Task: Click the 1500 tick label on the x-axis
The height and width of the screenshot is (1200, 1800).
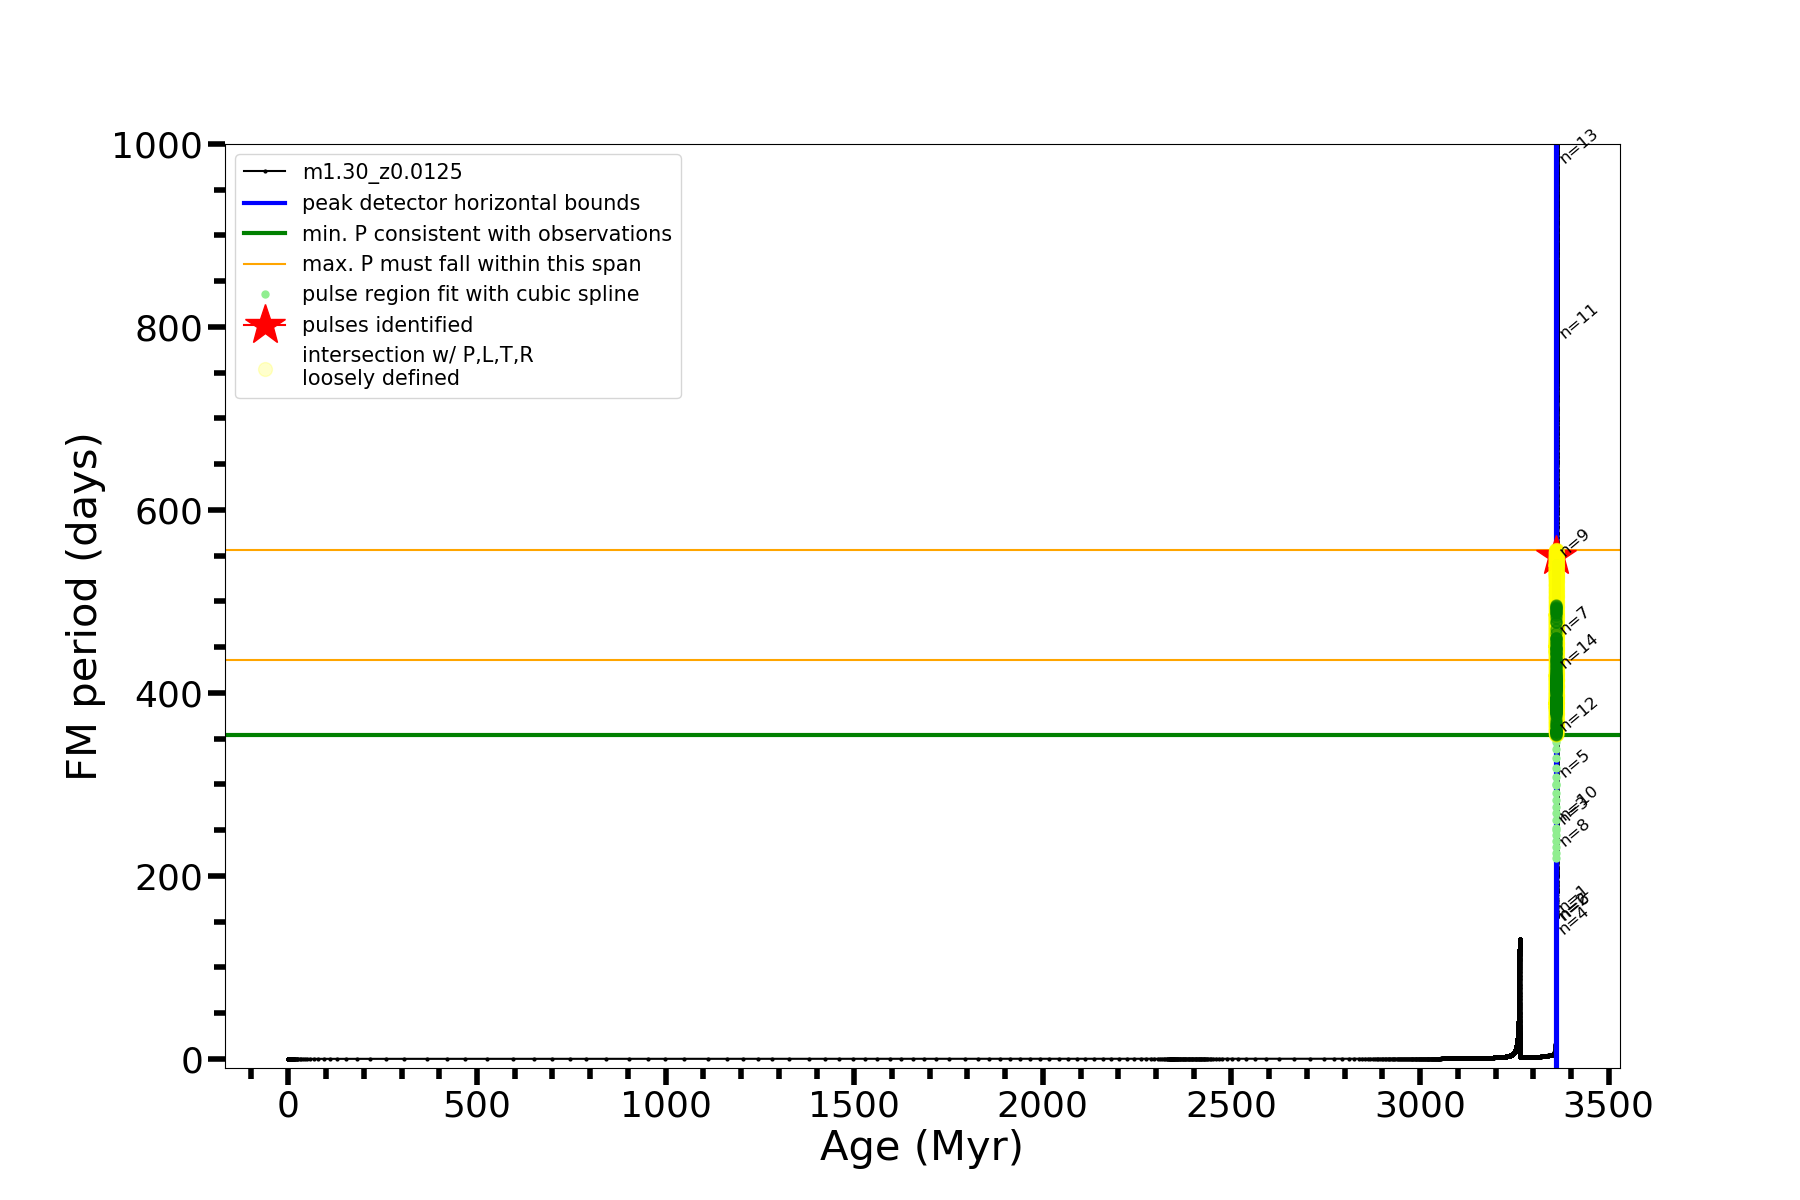Action: 853,1106
